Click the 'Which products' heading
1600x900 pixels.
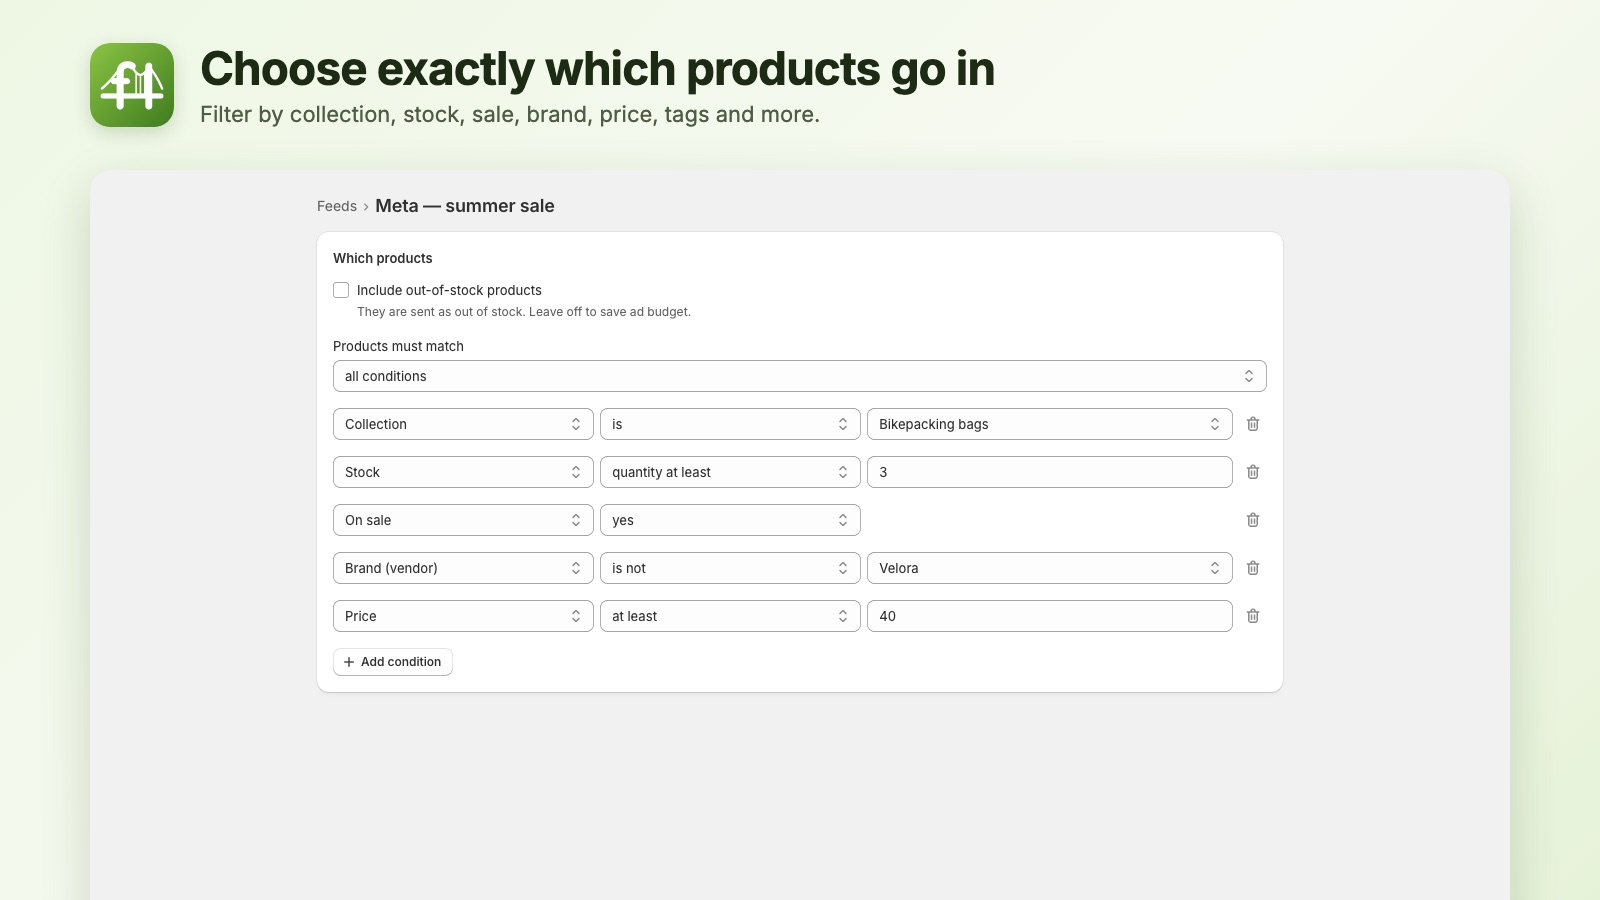pos(383,258)
